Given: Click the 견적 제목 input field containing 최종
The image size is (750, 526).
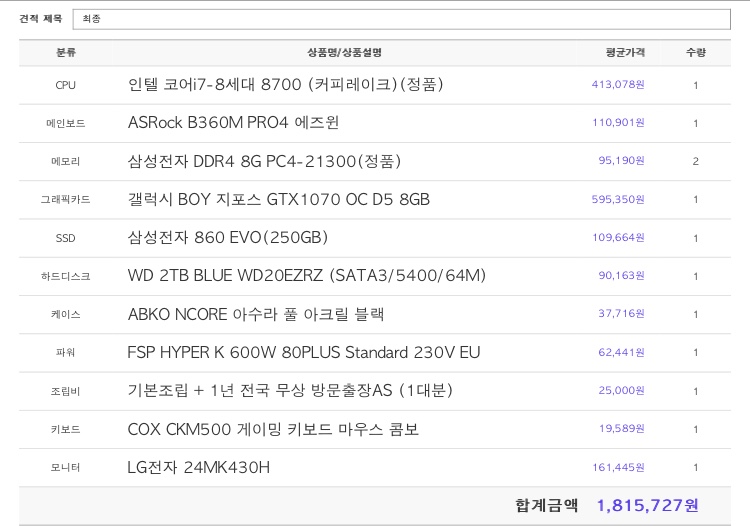Looking at the screenshot, I should [400, 19].
